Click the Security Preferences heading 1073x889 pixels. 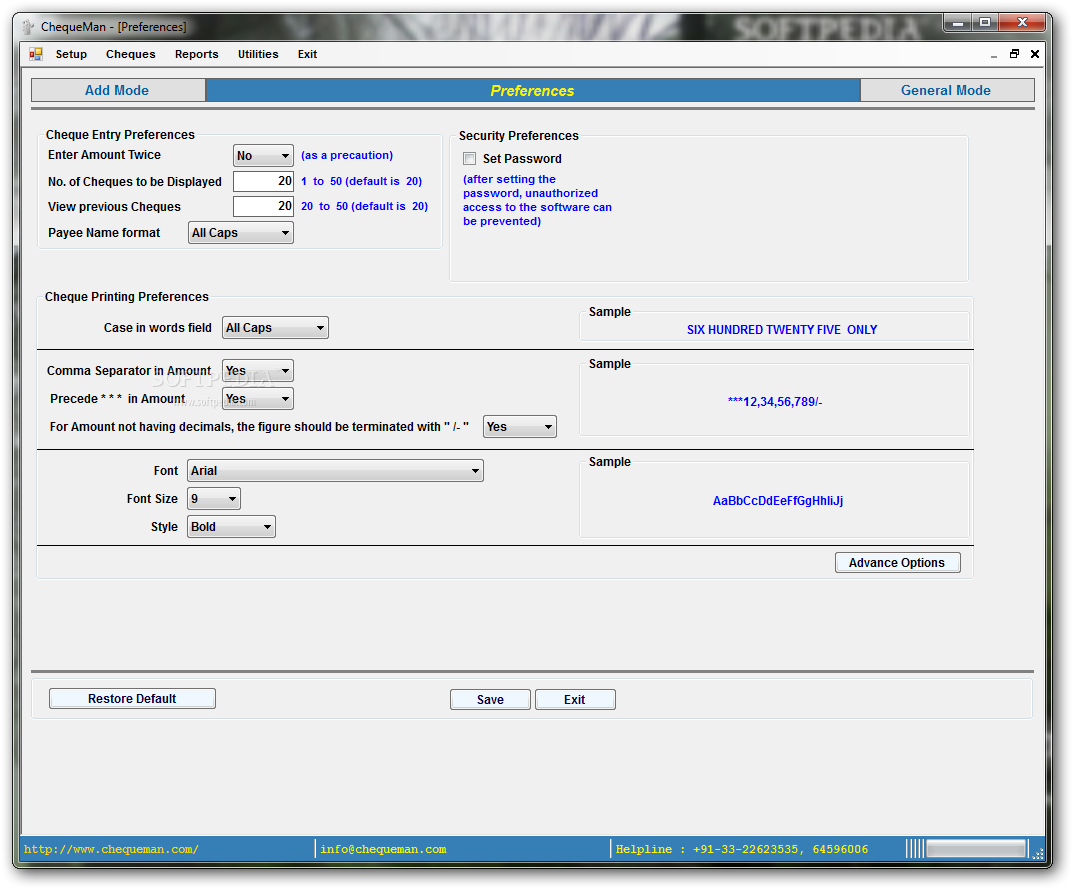(519, 136)
